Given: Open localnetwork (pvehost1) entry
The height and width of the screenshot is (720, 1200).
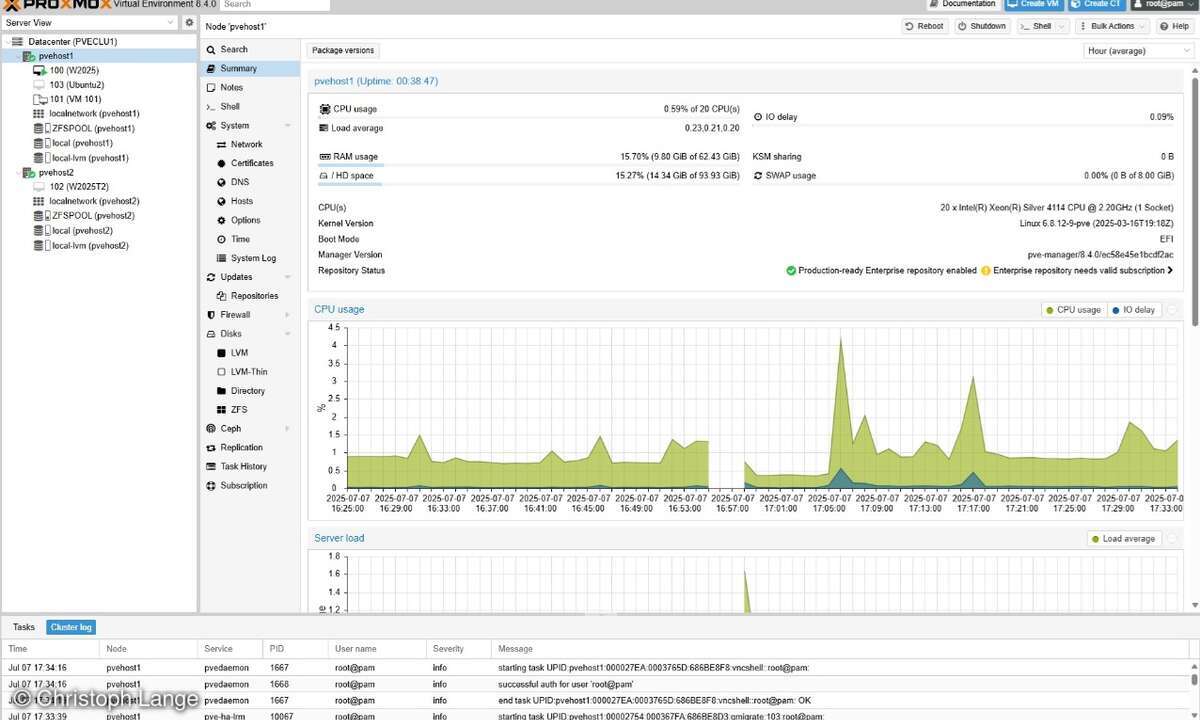Looking at the screenshot, I should click(x=94, y=114).
